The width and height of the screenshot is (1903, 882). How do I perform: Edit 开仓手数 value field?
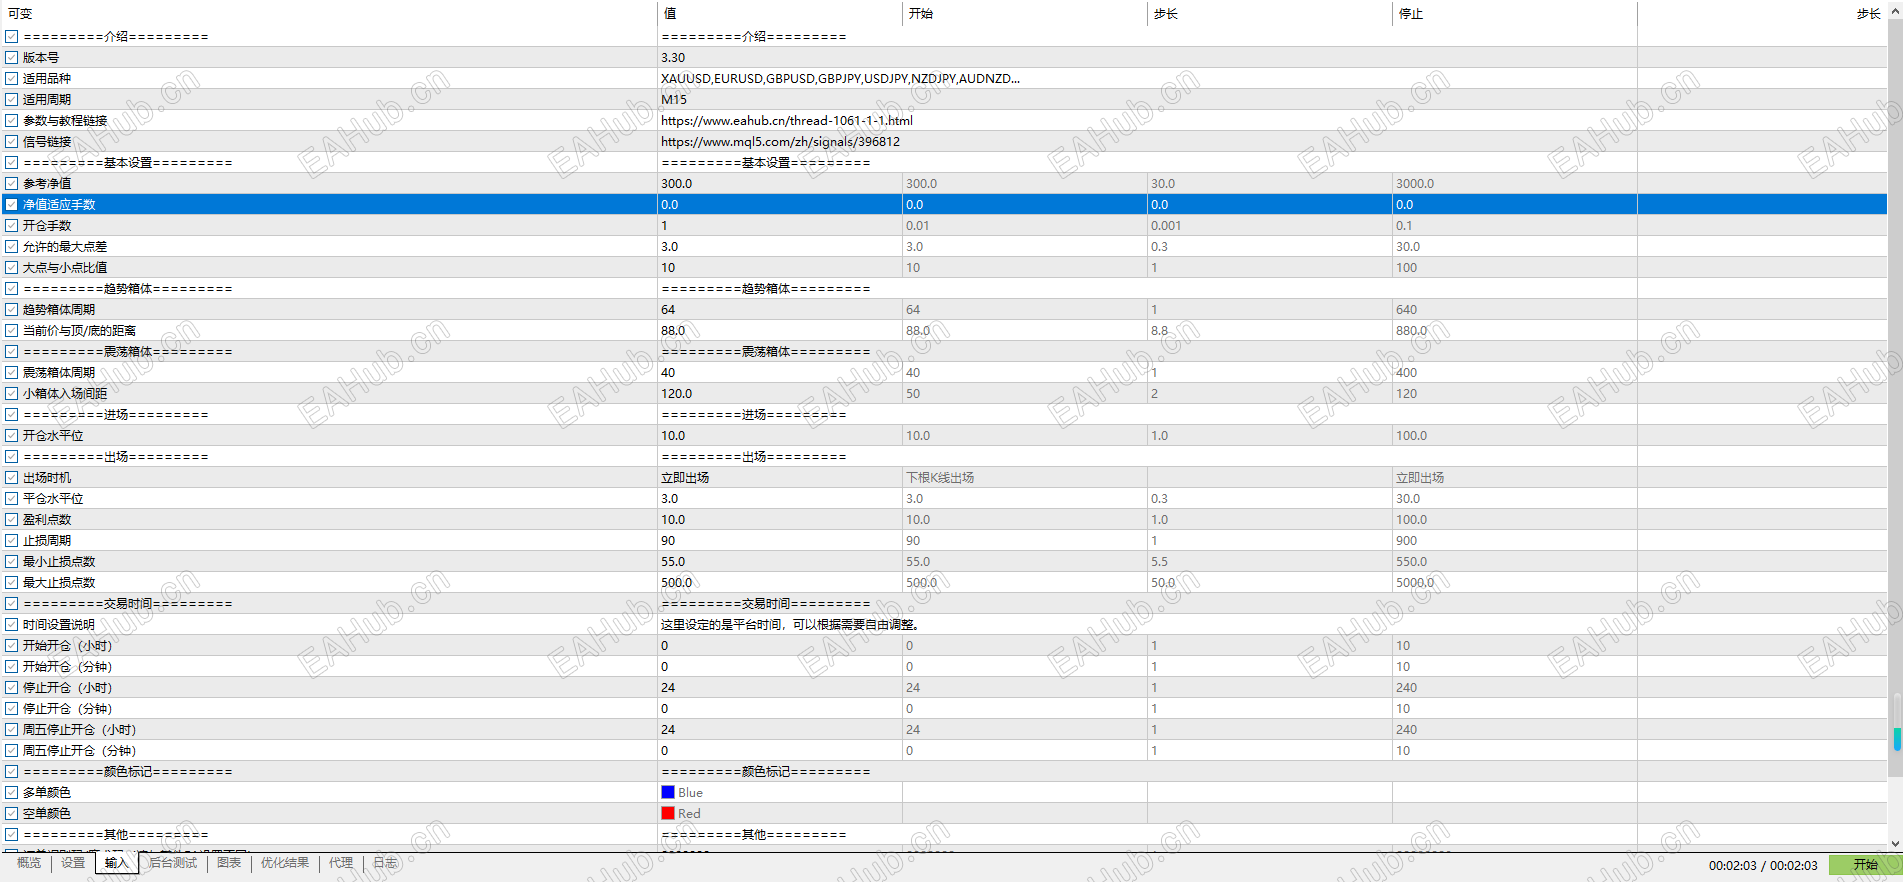point(780,226)
